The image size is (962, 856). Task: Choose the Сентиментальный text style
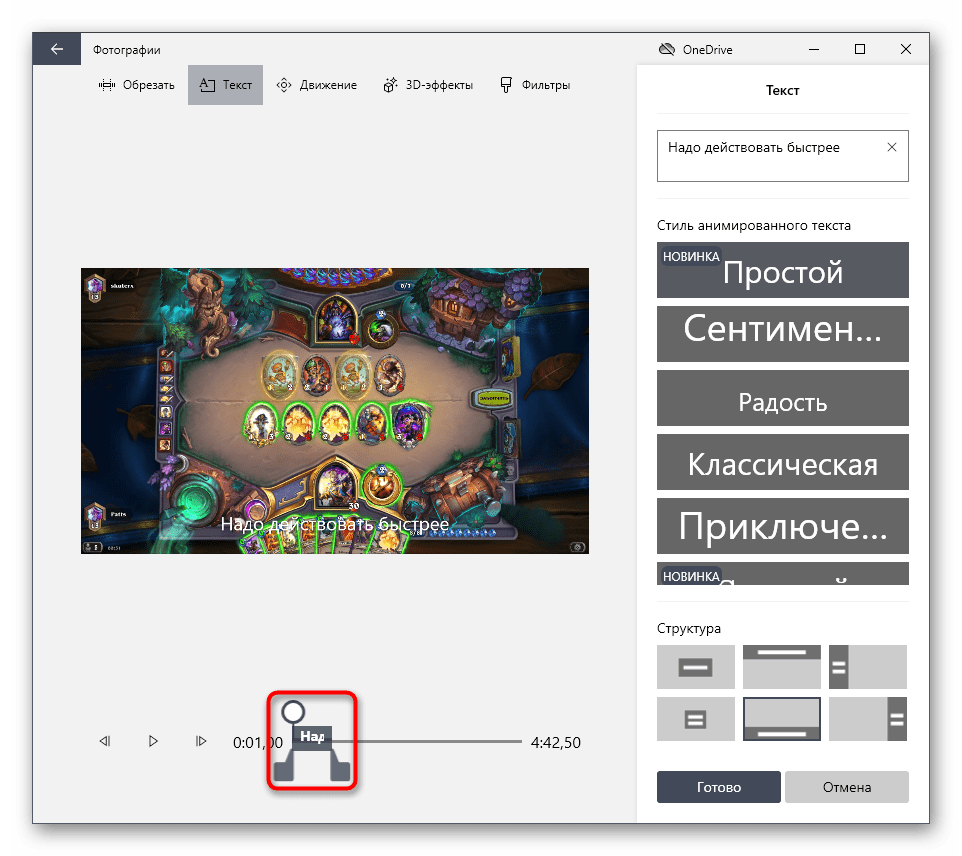pyautogui.click(x=782, y=333)
